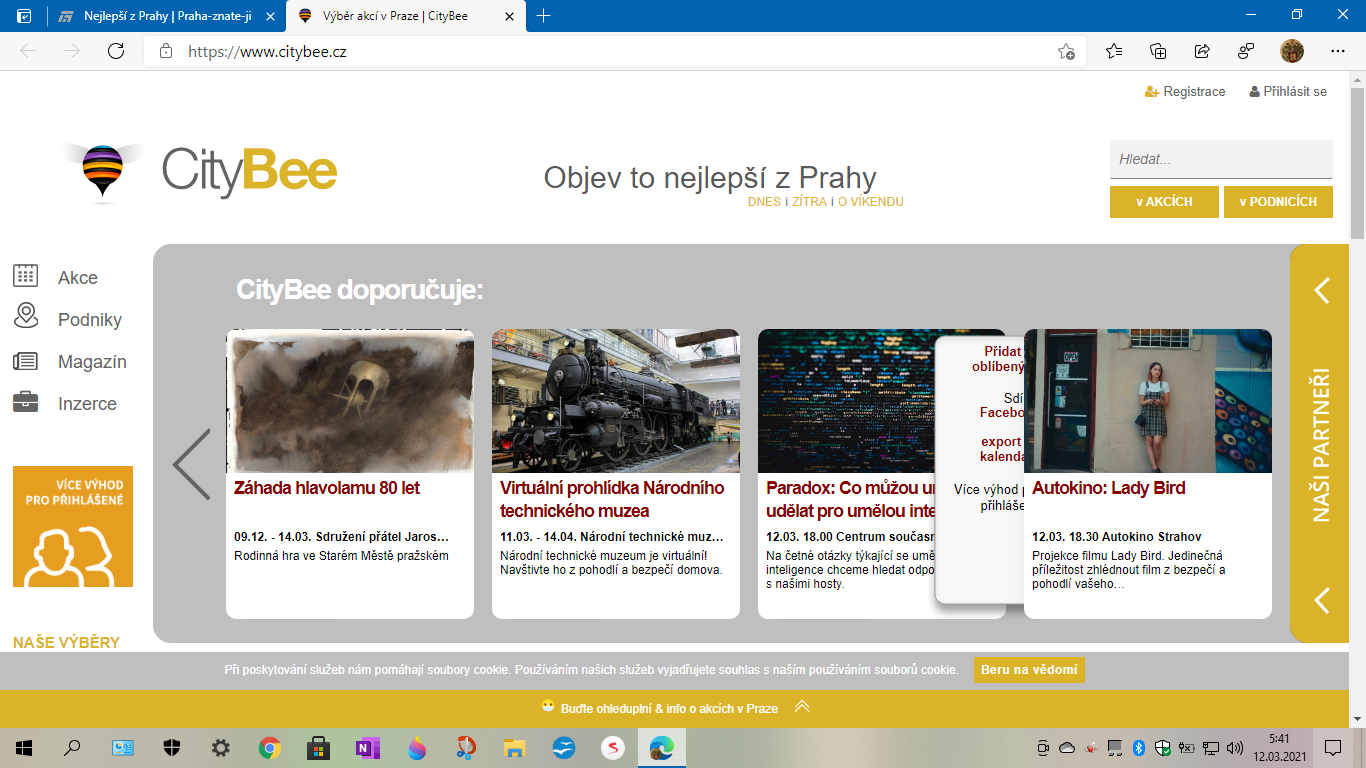Click taskbar volume speaker icon
Screen dimensions: 1366x768
[1234, 747]
